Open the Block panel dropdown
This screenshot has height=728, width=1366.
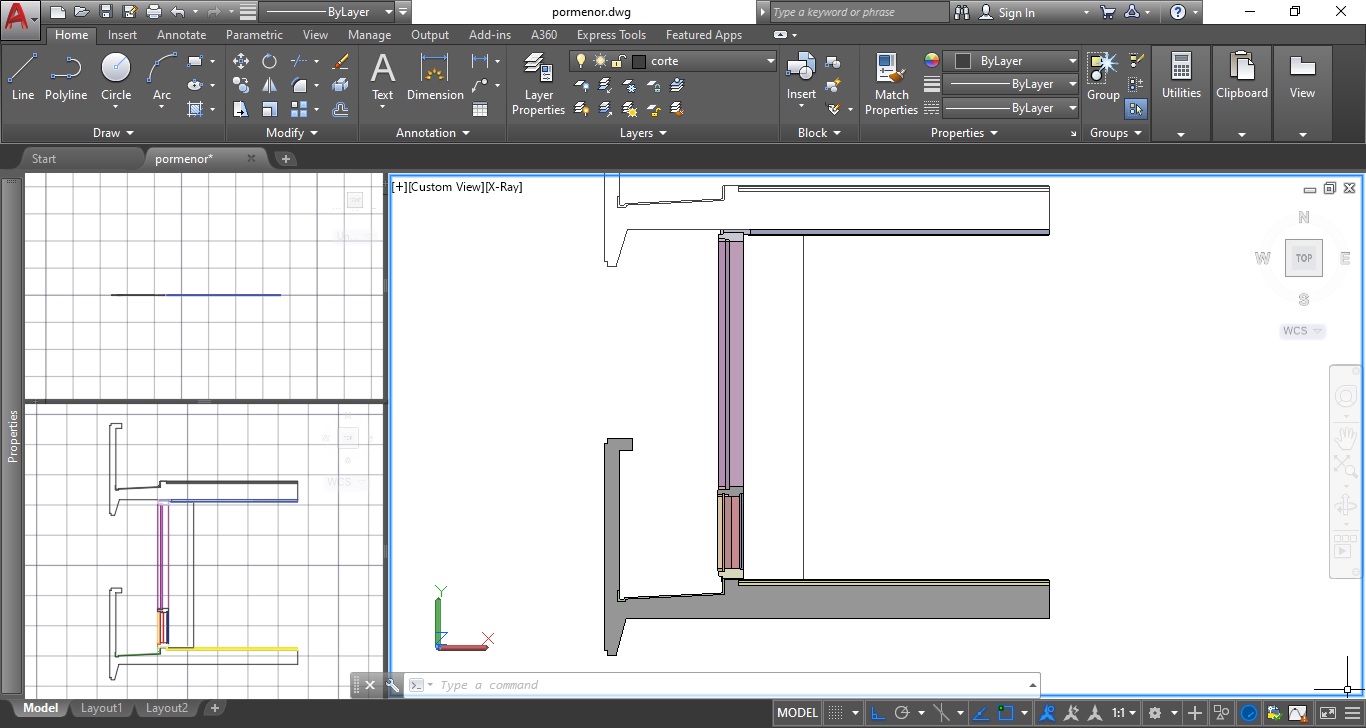coord(819,132)
